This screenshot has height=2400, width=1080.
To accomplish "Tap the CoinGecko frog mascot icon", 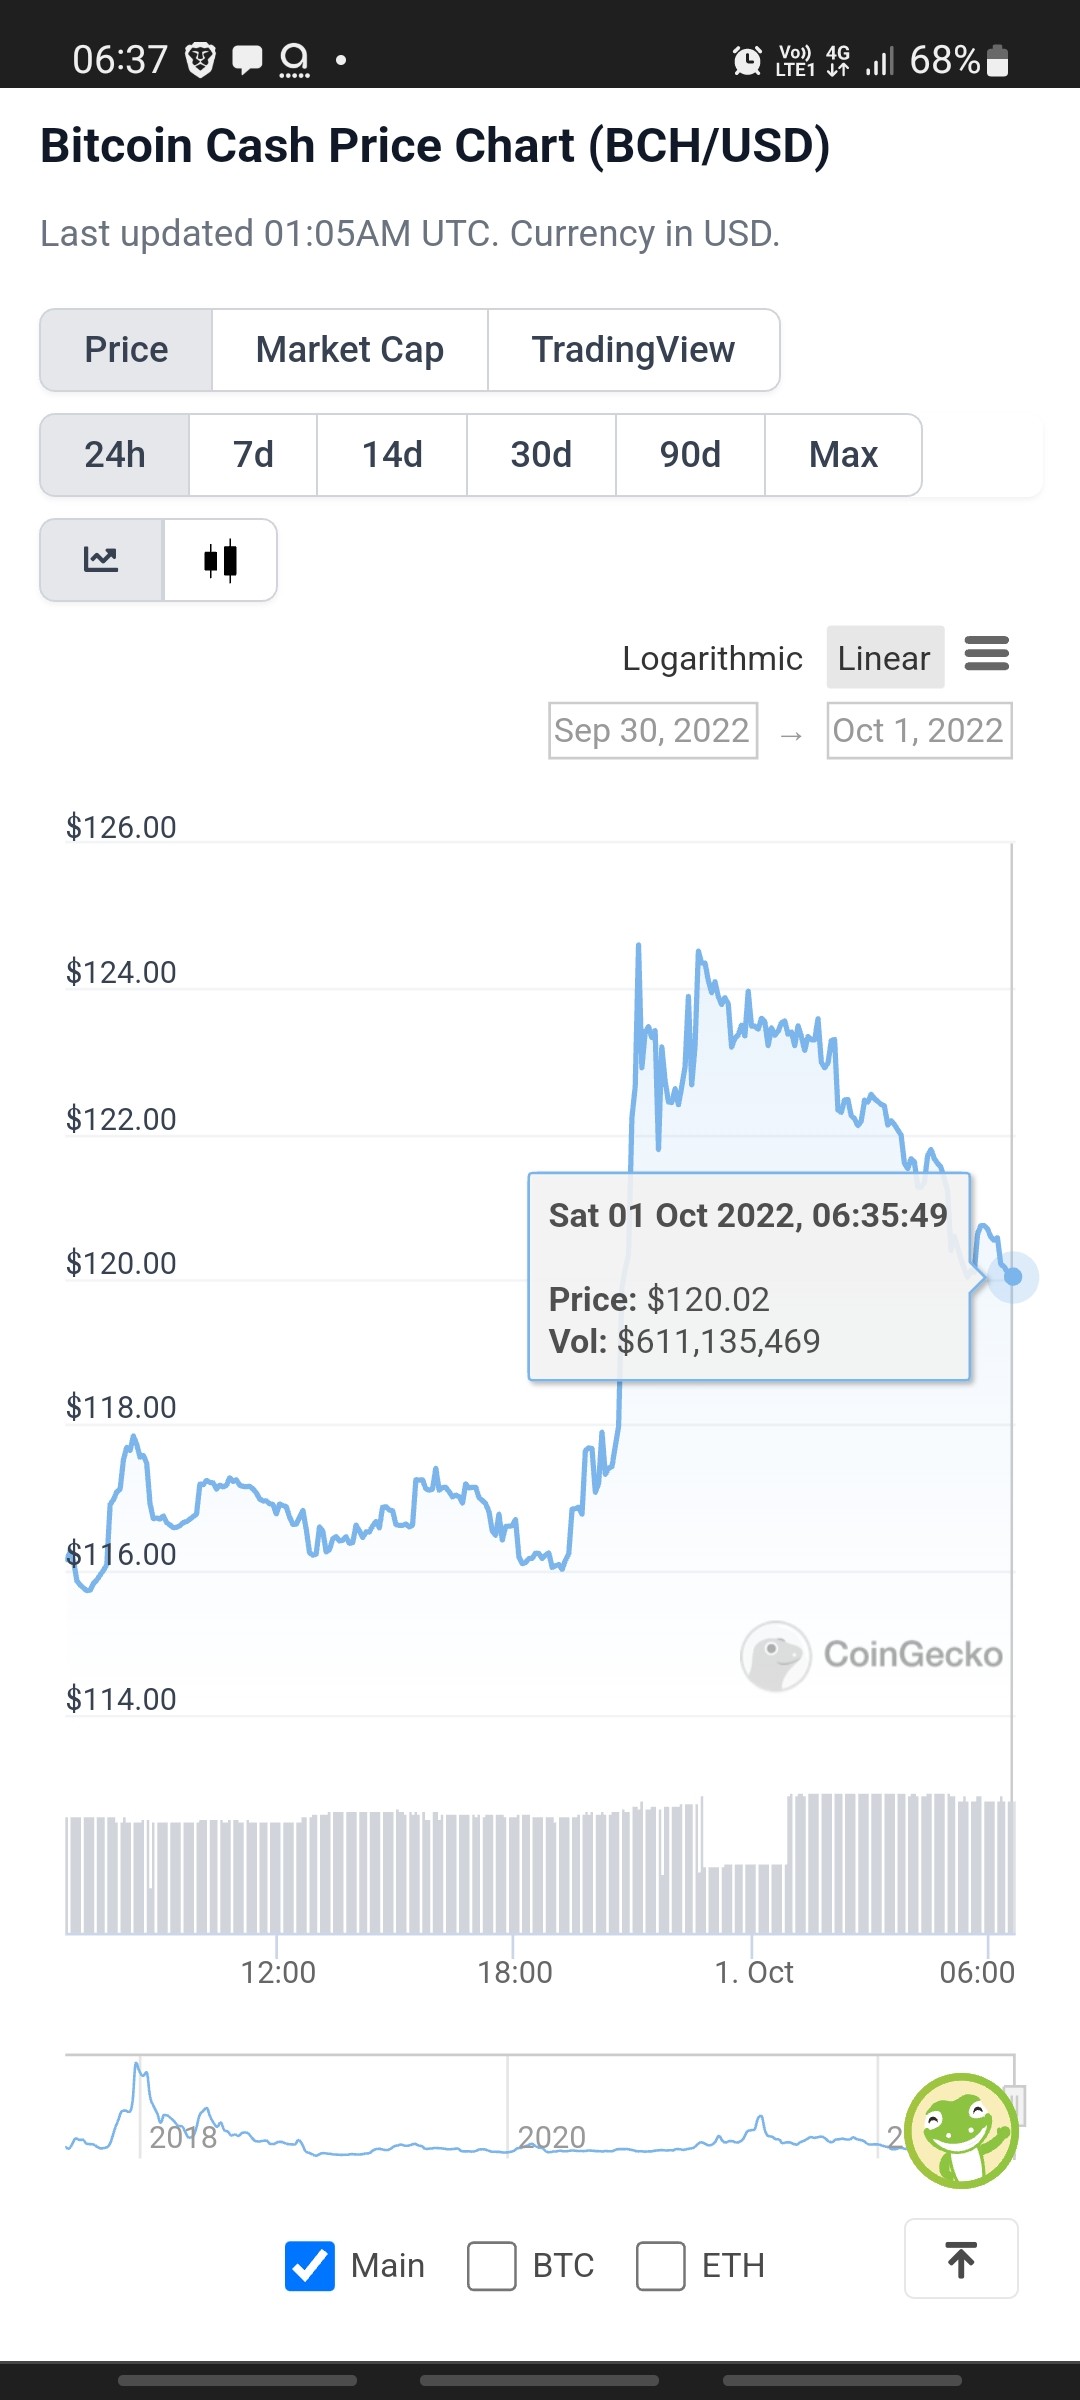I will (961, 2131).
